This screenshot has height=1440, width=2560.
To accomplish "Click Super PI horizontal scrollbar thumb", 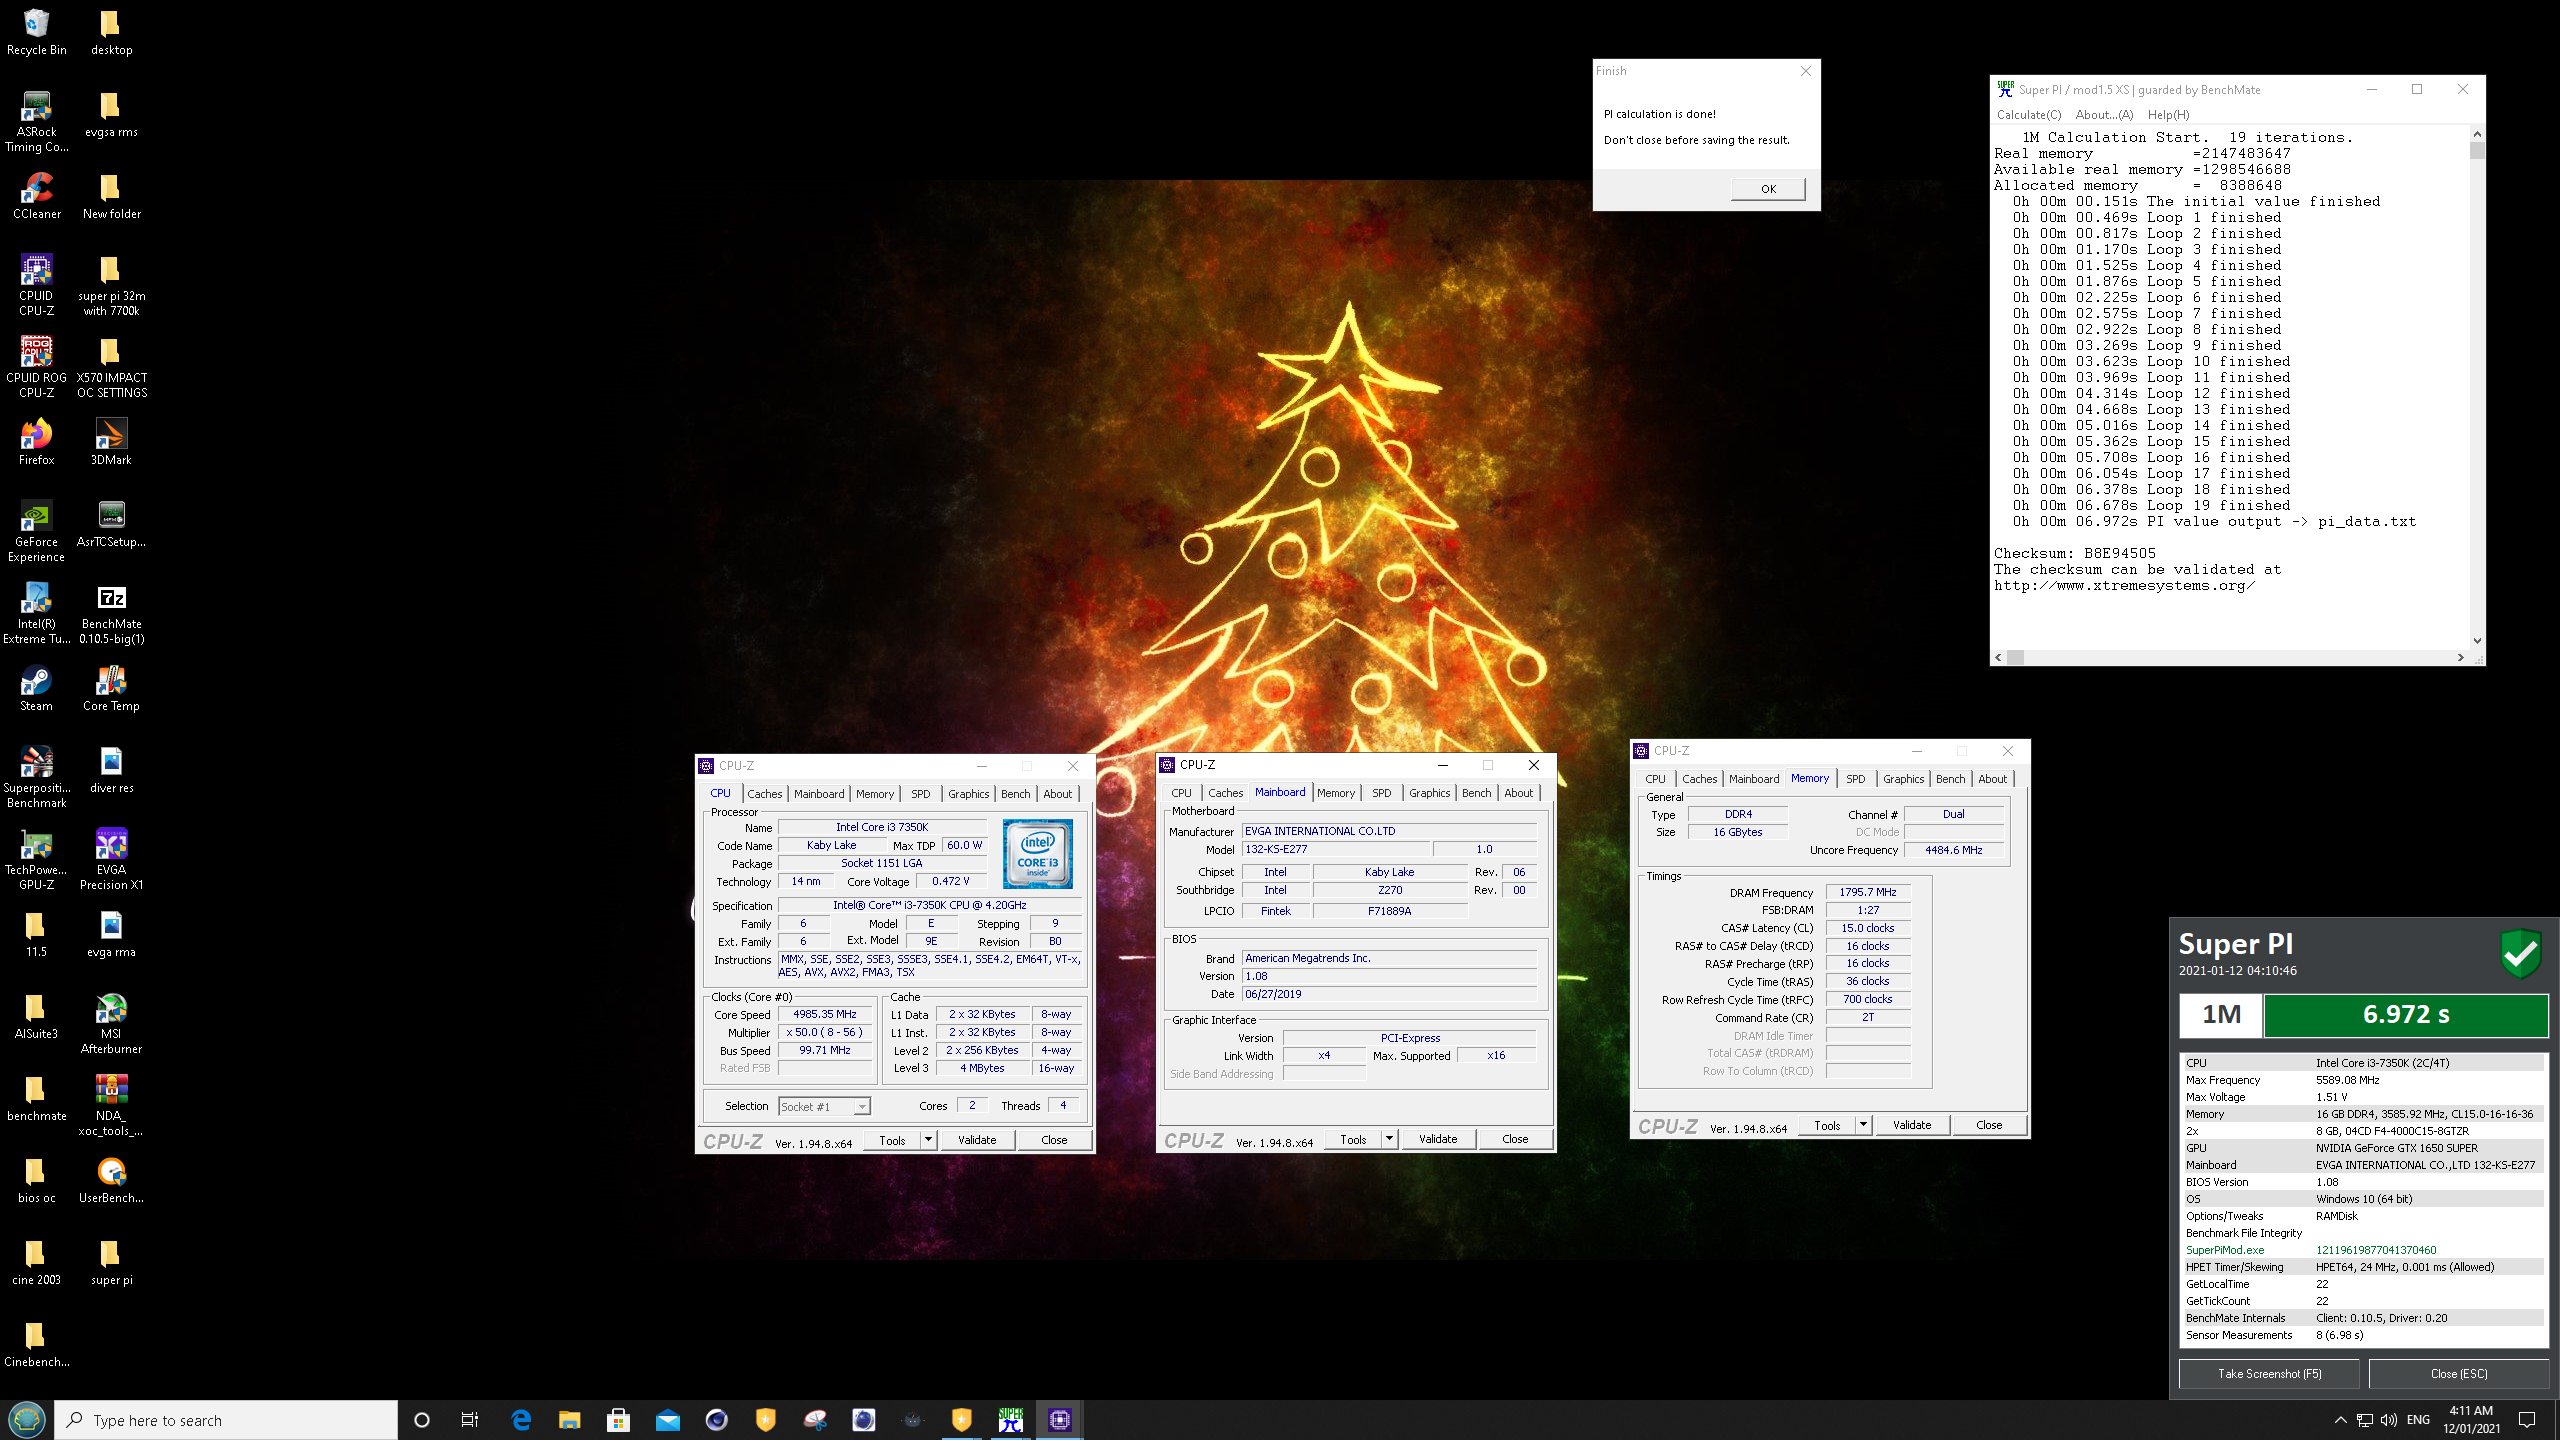I will [x=2016, y=657].
